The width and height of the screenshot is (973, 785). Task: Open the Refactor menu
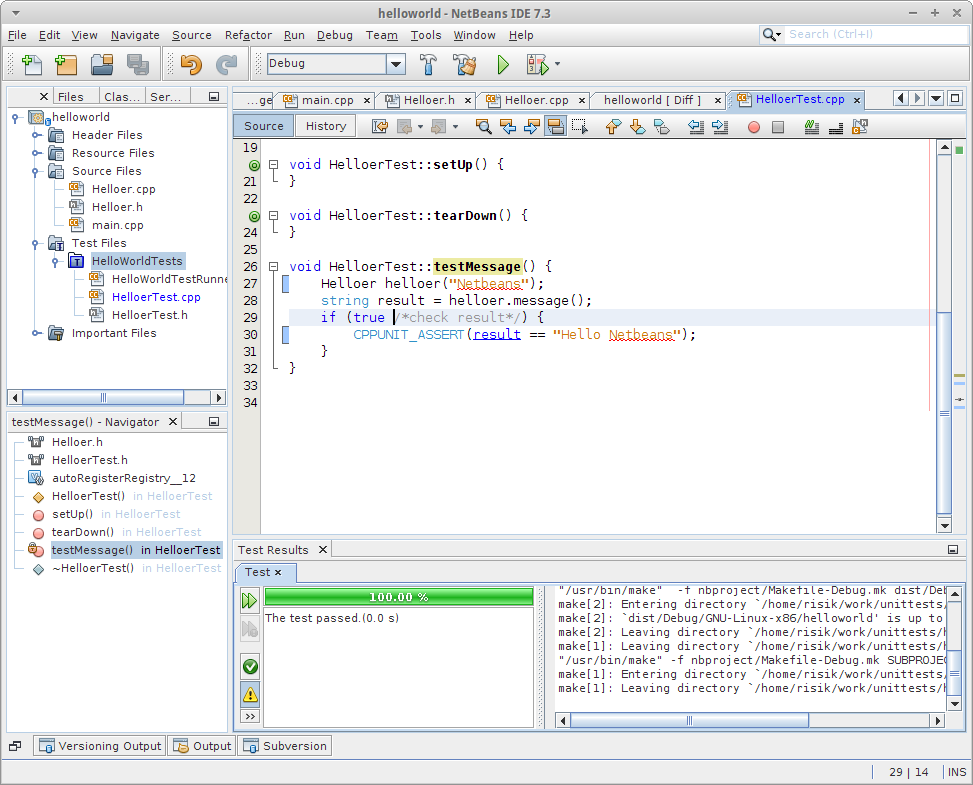point(248,35)
